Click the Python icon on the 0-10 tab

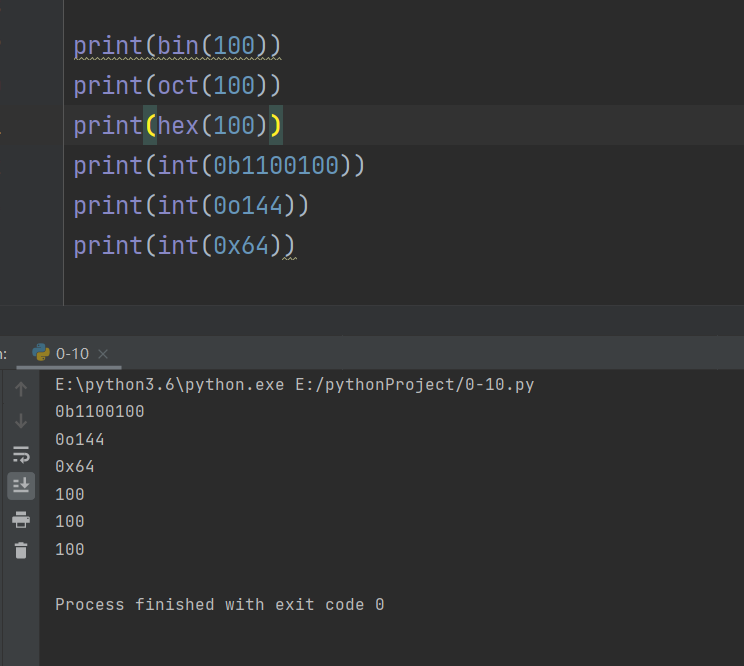point(41,352)
